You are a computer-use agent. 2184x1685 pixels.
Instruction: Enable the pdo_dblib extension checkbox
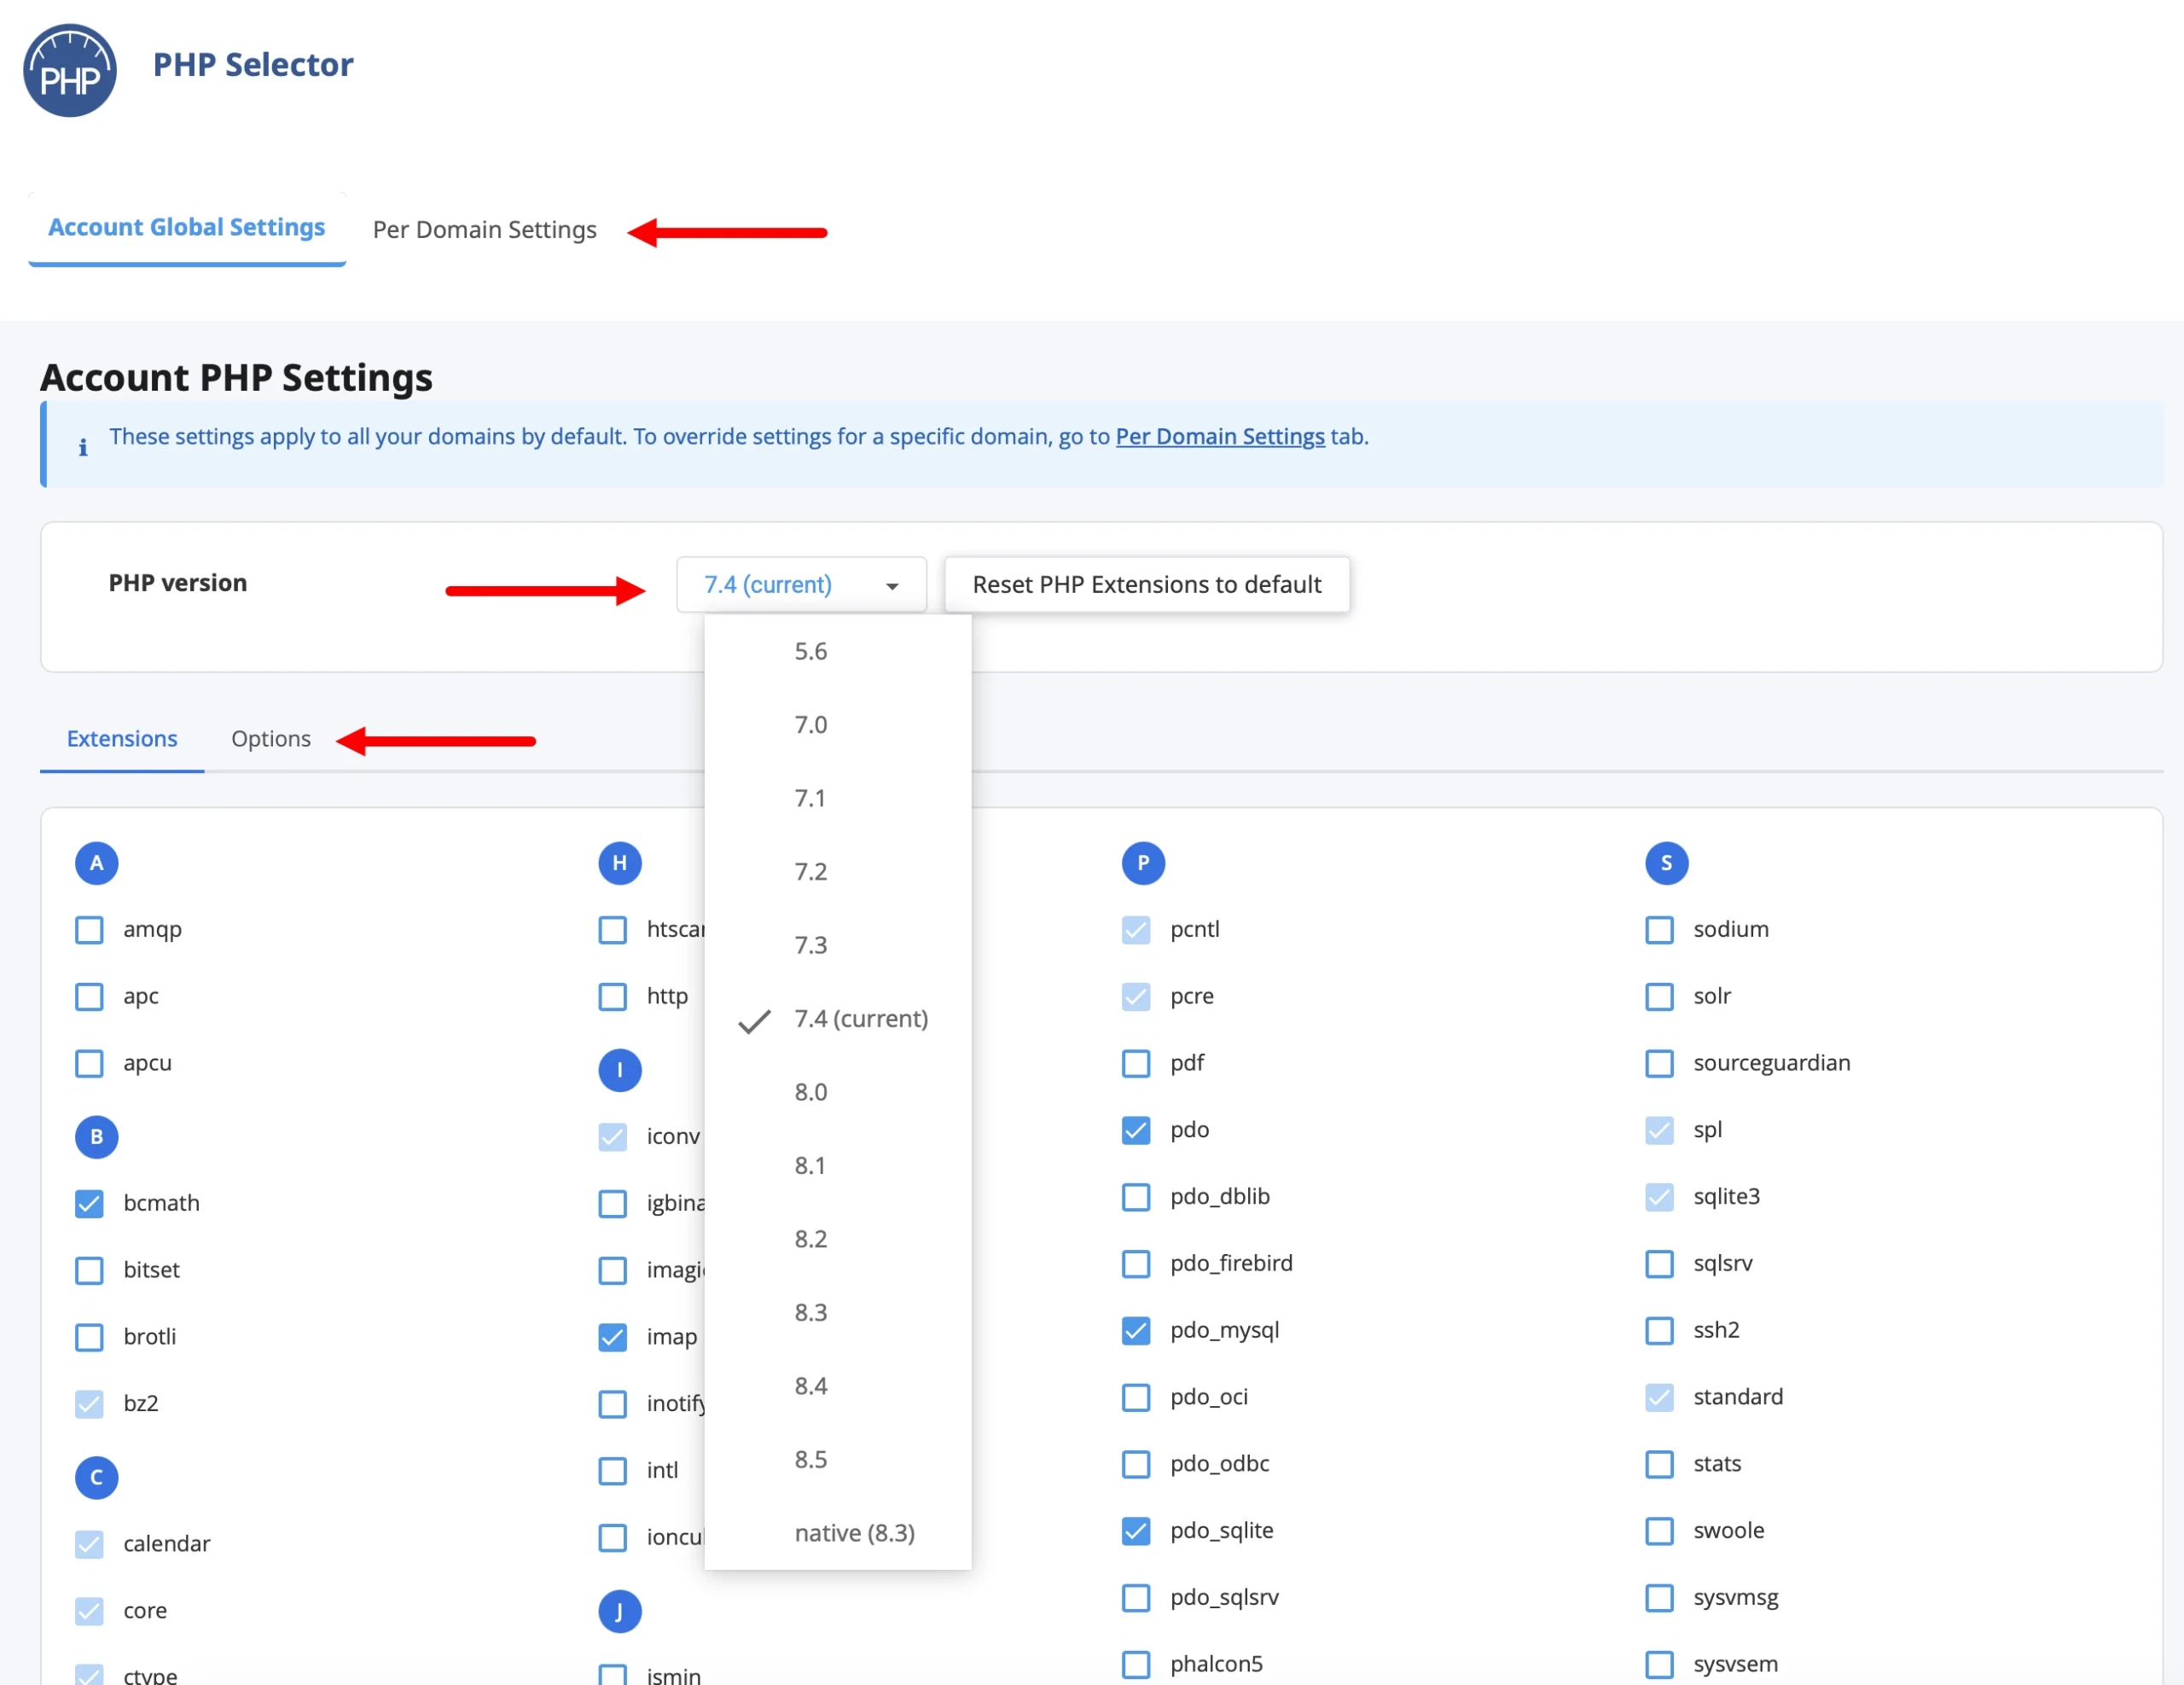click(1136, 1197)
